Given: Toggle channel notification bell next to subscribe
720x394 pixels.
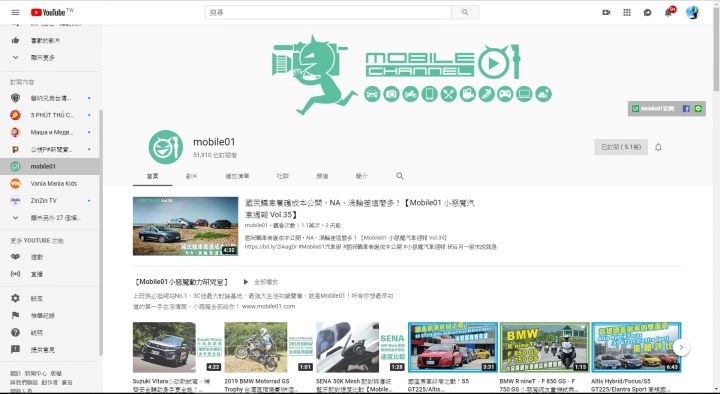Looking at the screenshot, I should (658, 147).
